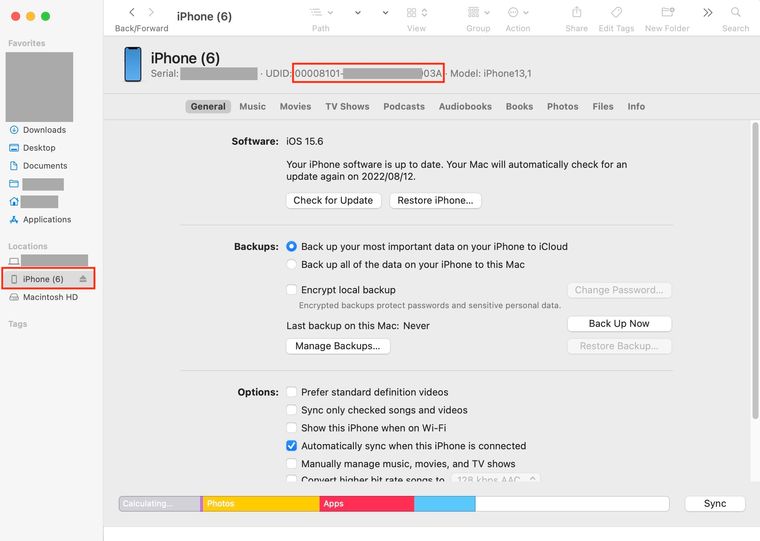760x541 pixels.
Task: Open the Path toolbar icon
Action: tap(316, 13)
